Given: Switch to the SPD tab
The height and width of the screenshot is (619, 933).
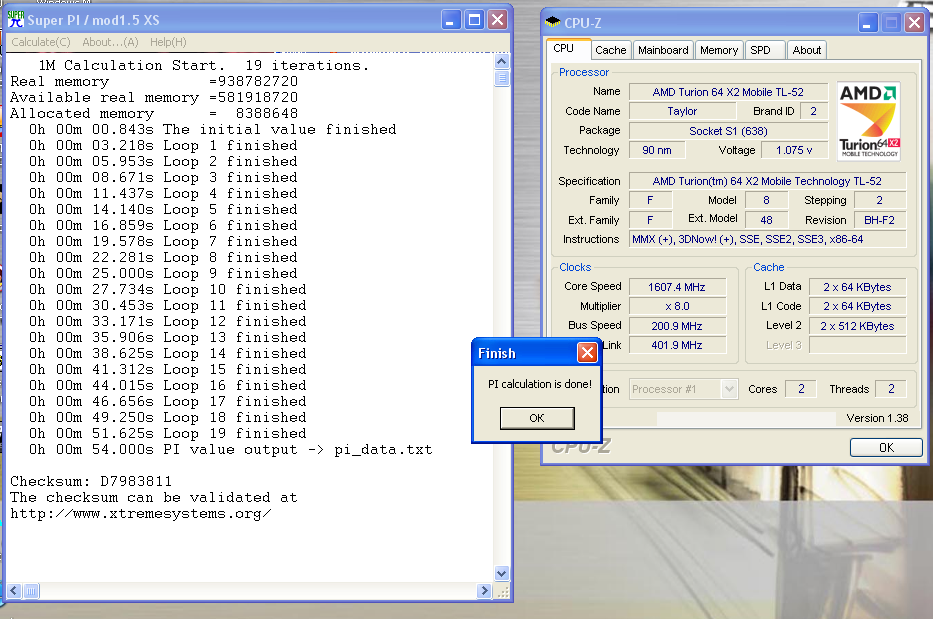Looking at the screenshot, I should pyautogui.click(x=764, y=50).
